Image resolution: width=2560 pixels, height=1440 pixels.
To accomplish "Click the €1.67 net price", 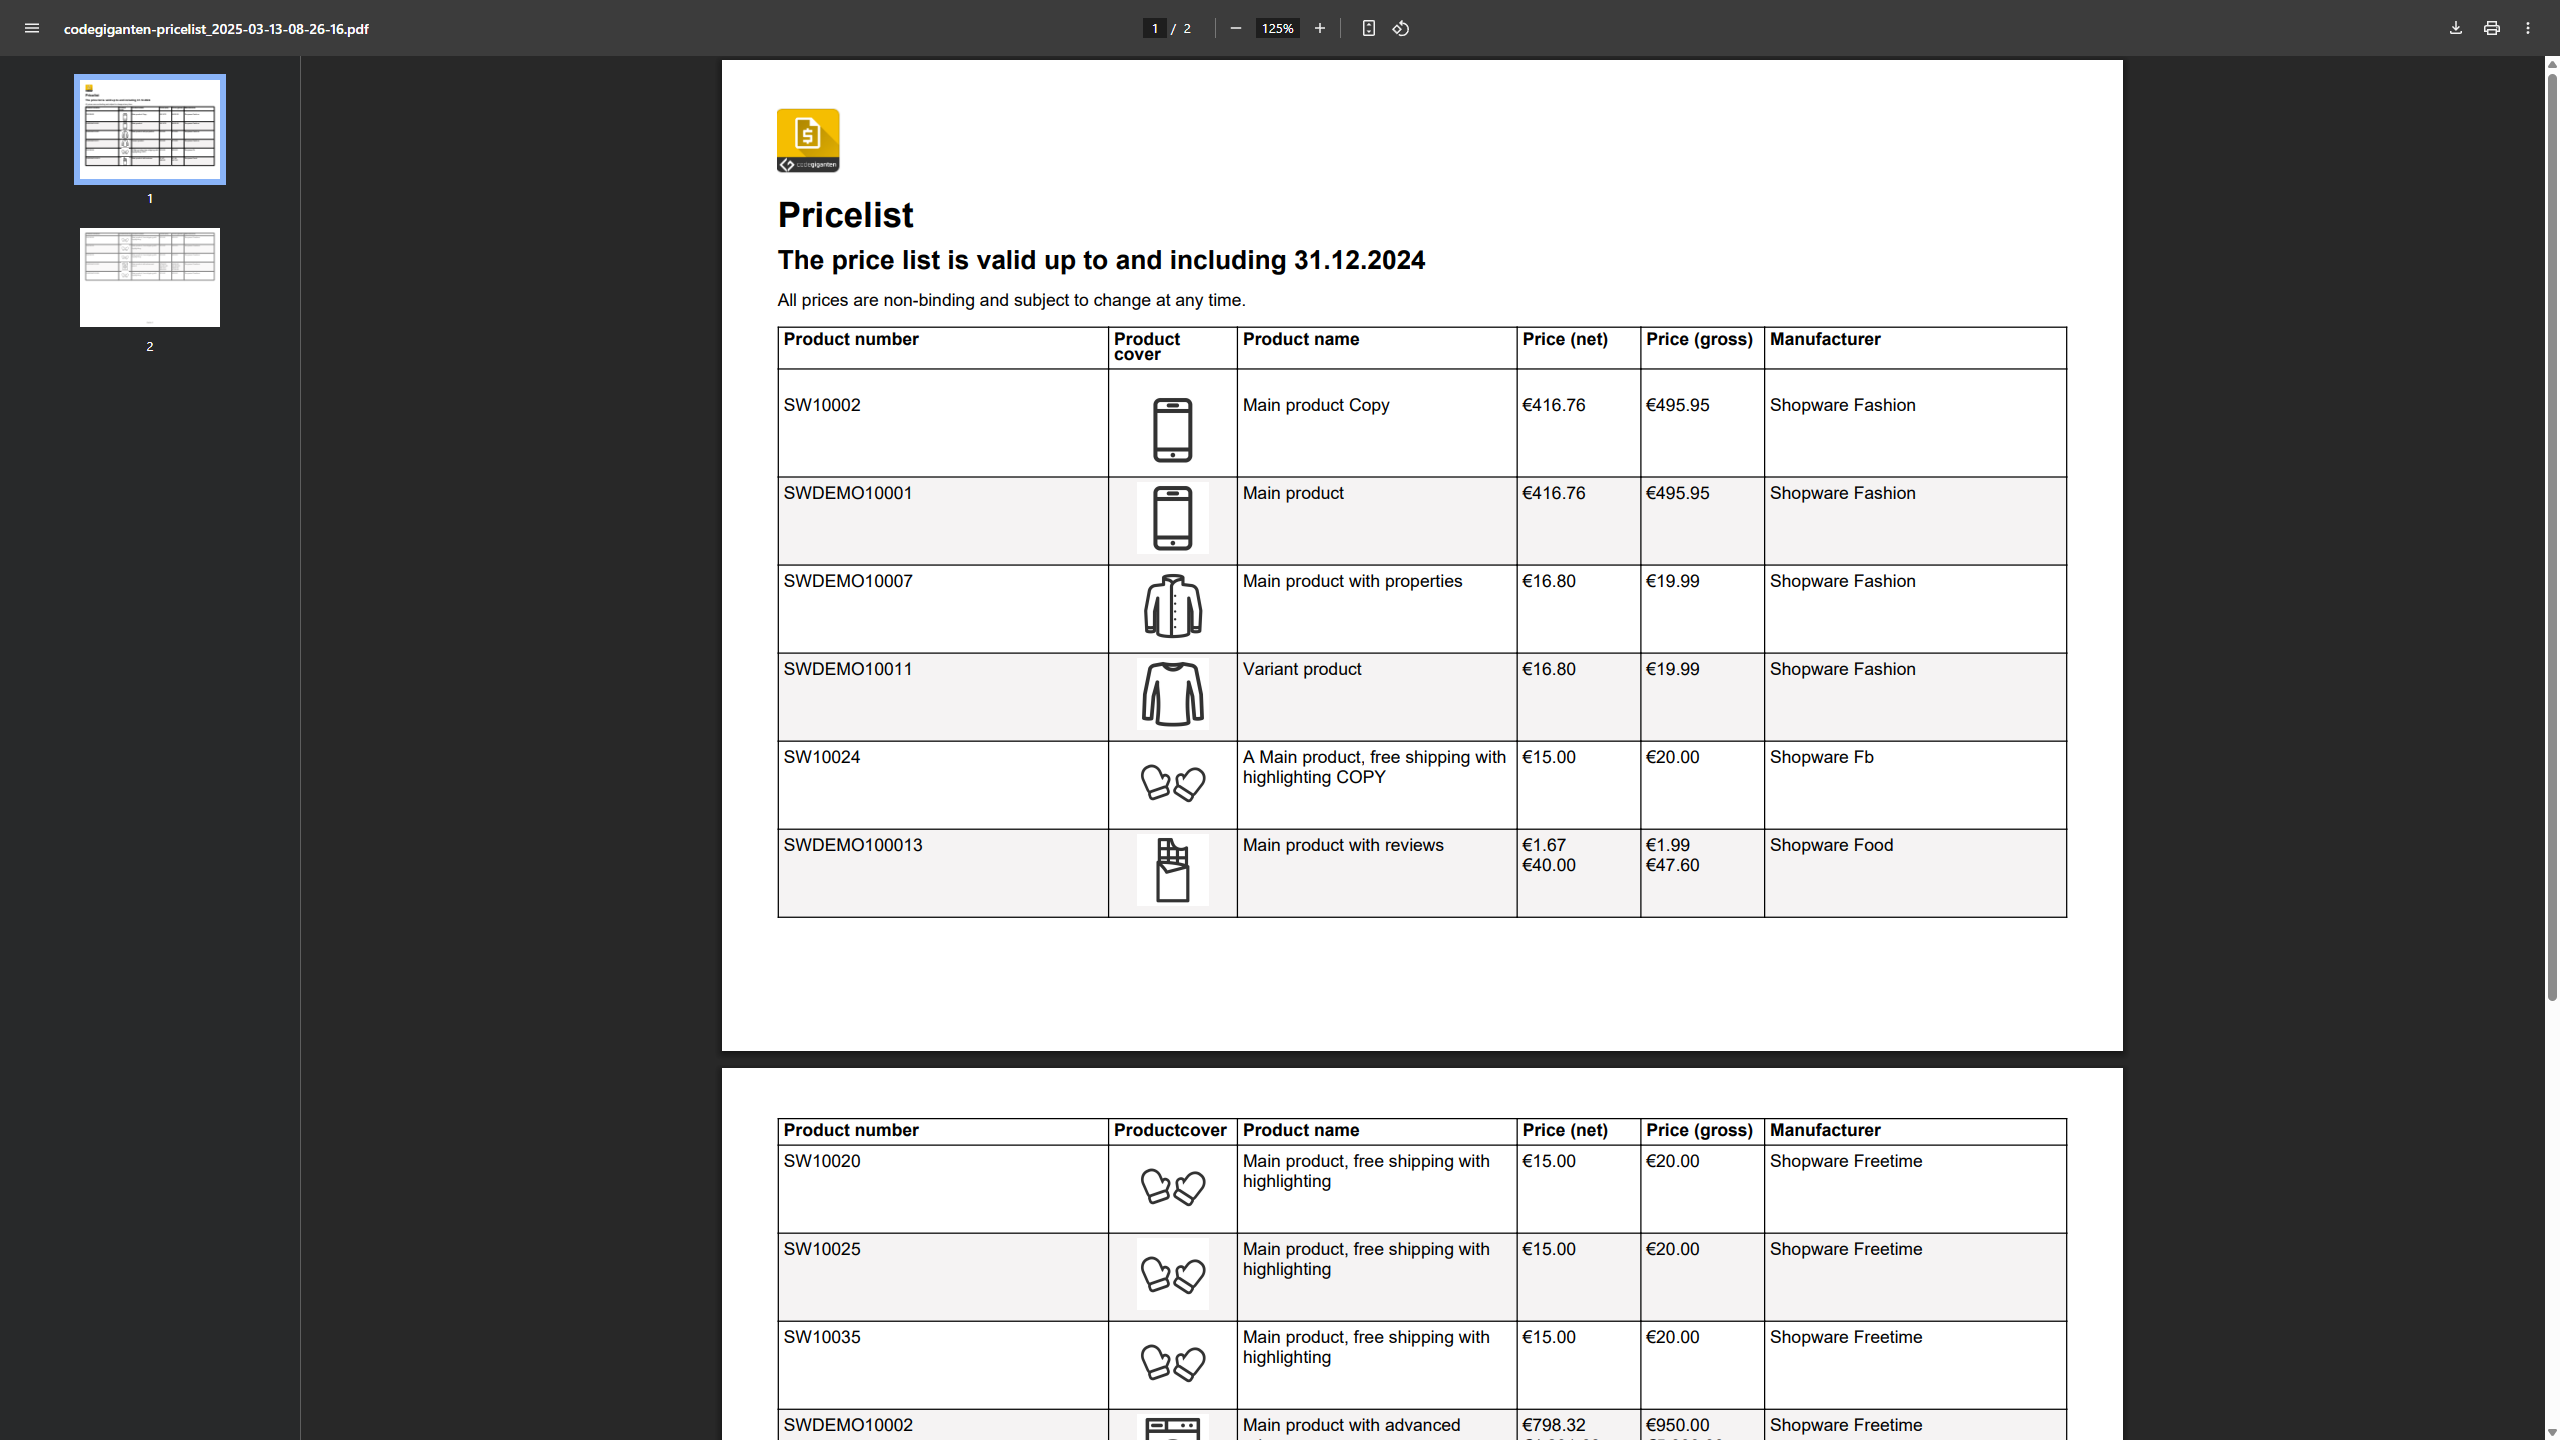I will click(1544, 845).
